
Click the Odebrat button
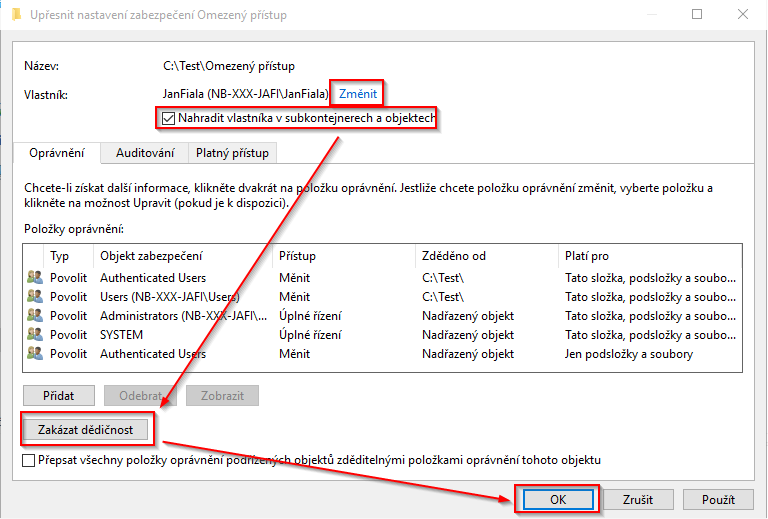140,396
